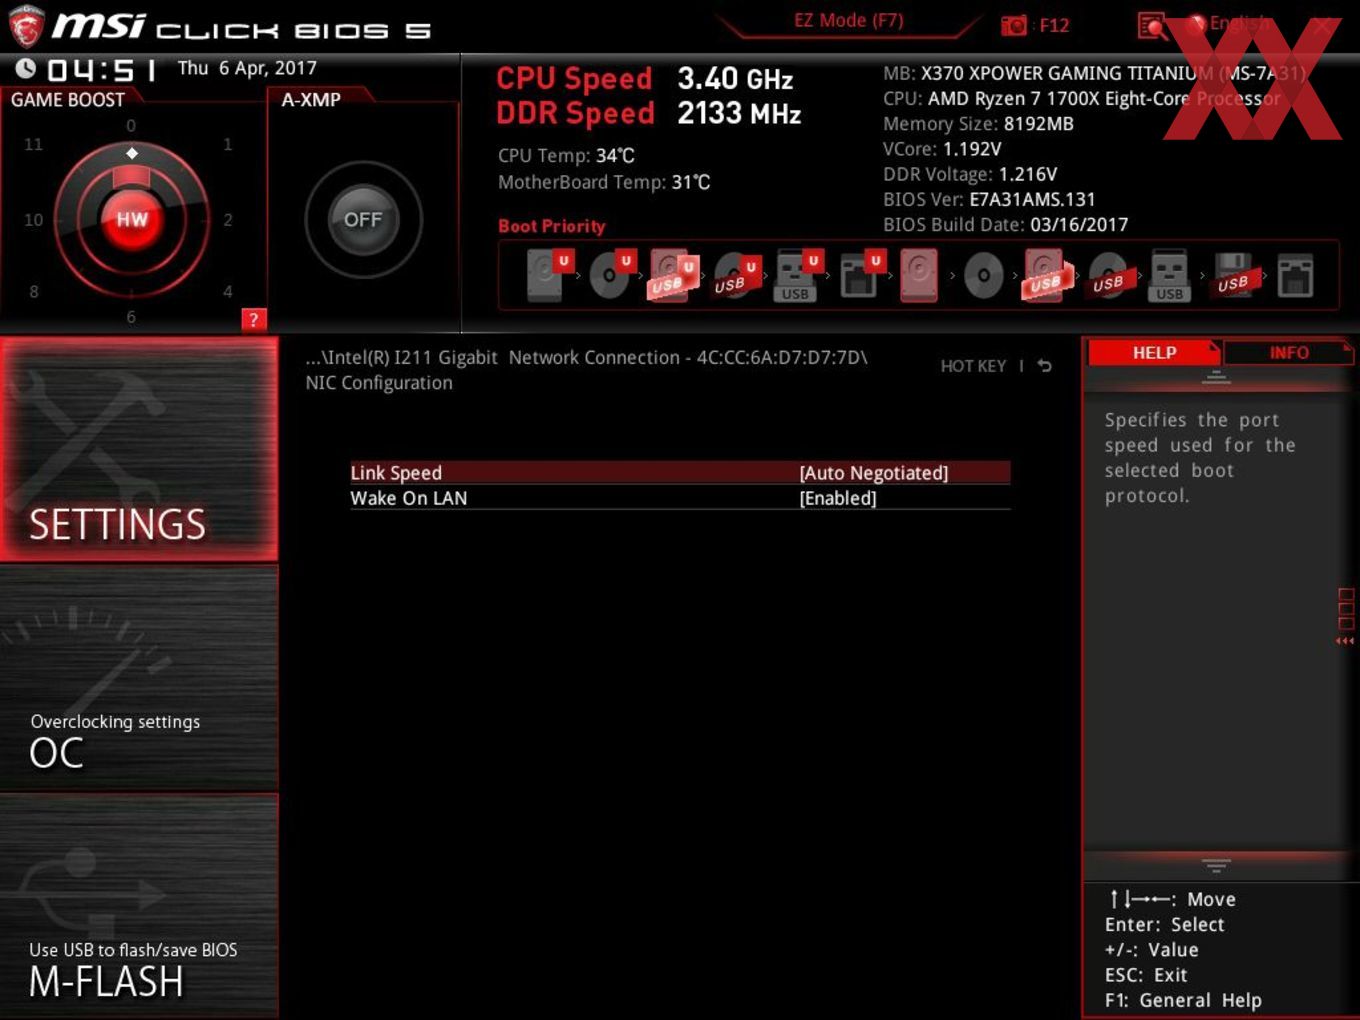Open the M-FLASH tile
The height and width of the screenshot is (1020, 1360).
139,906
